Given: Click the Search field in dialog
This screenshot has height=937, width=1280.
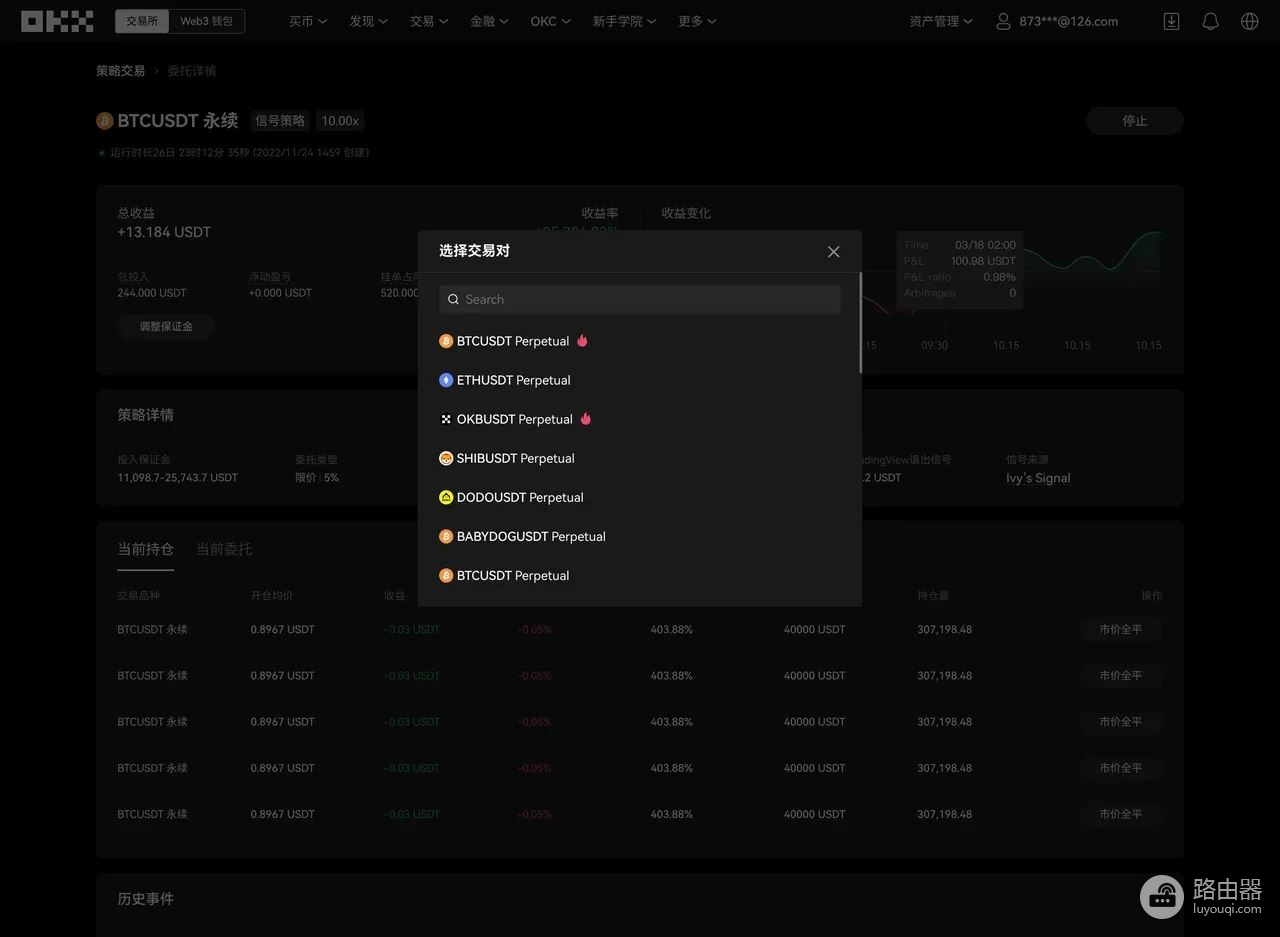Looking at the screenshot, I should 640,300.
